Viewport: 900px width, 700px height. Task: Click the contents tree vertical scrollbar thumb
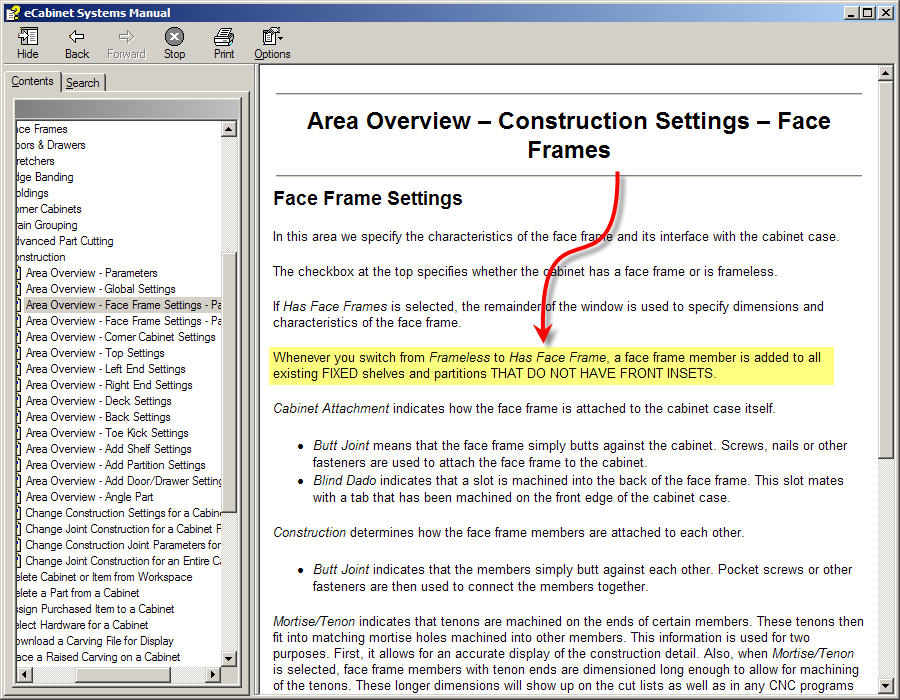(x=229, y=382)
